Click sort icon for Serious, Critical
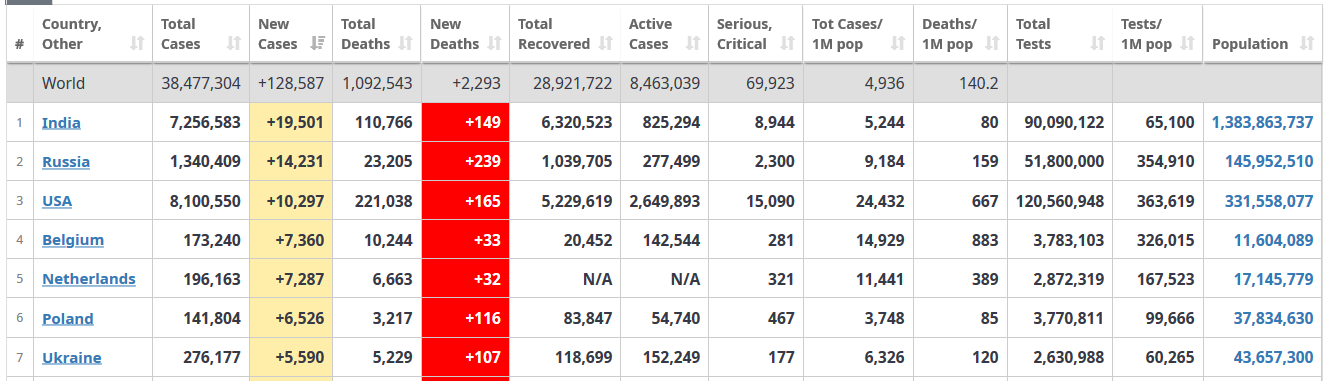This screenshot has width=1331, height=381. tap(787, 44)
